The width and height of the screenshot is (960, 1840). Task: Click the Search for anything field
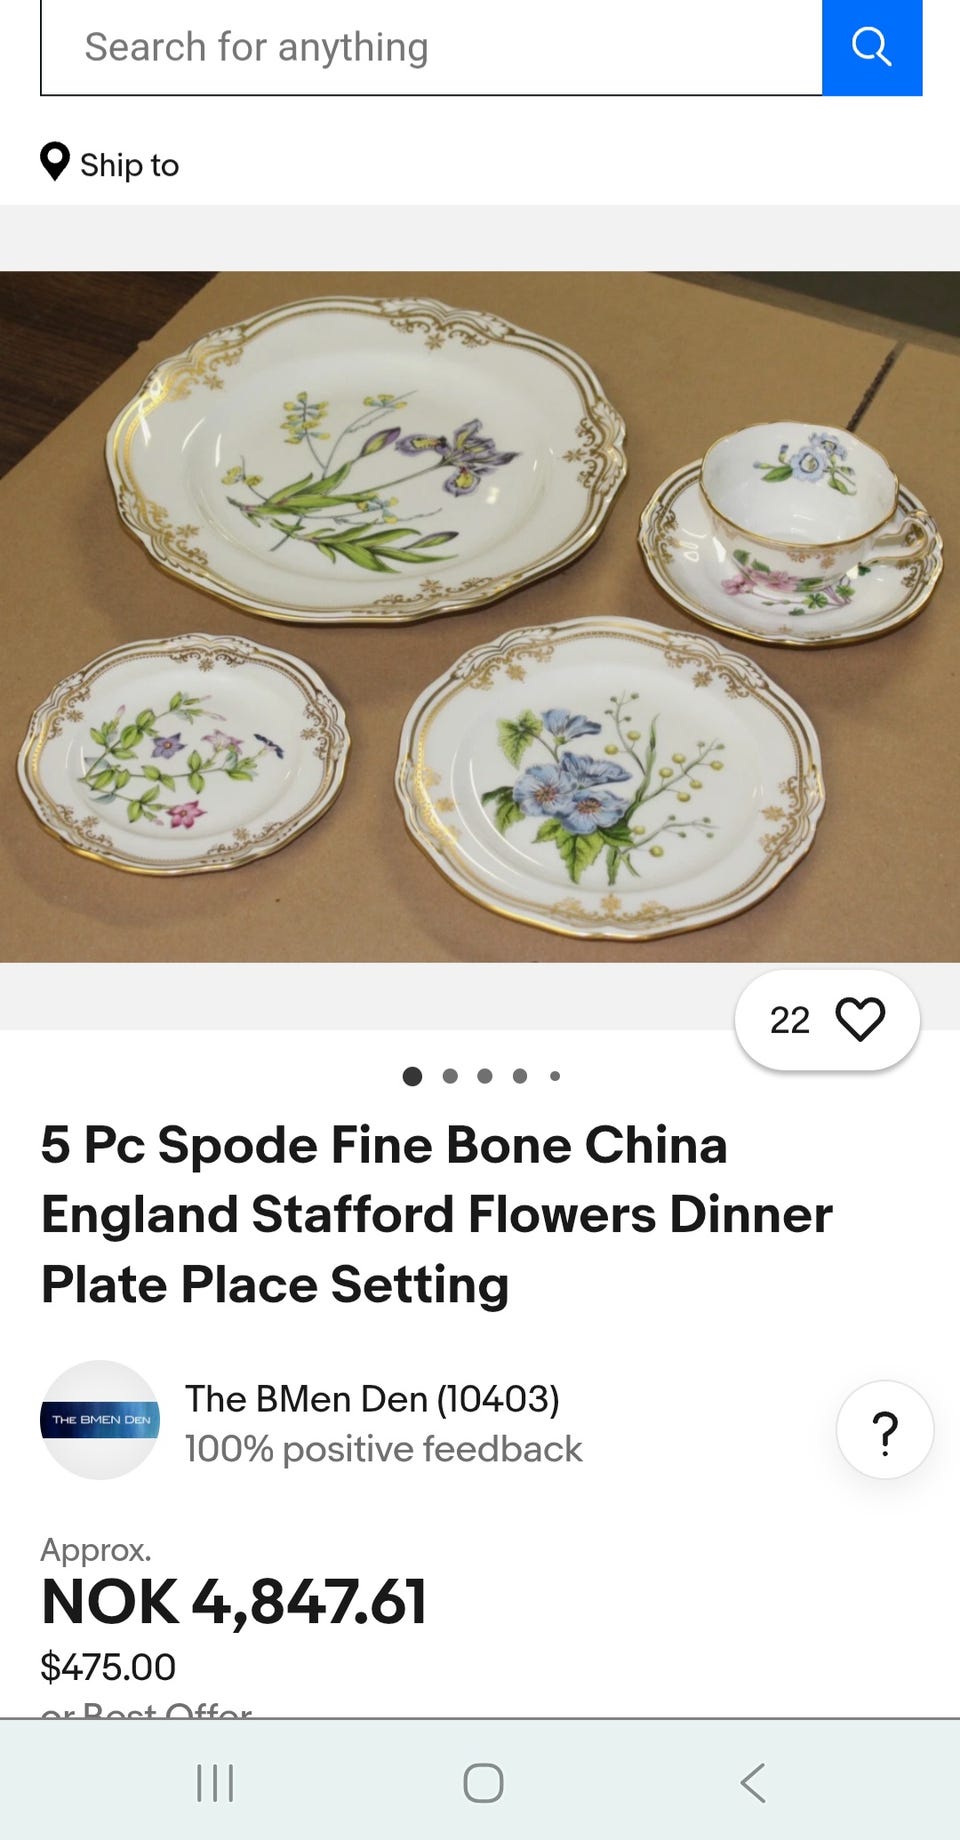431,47
